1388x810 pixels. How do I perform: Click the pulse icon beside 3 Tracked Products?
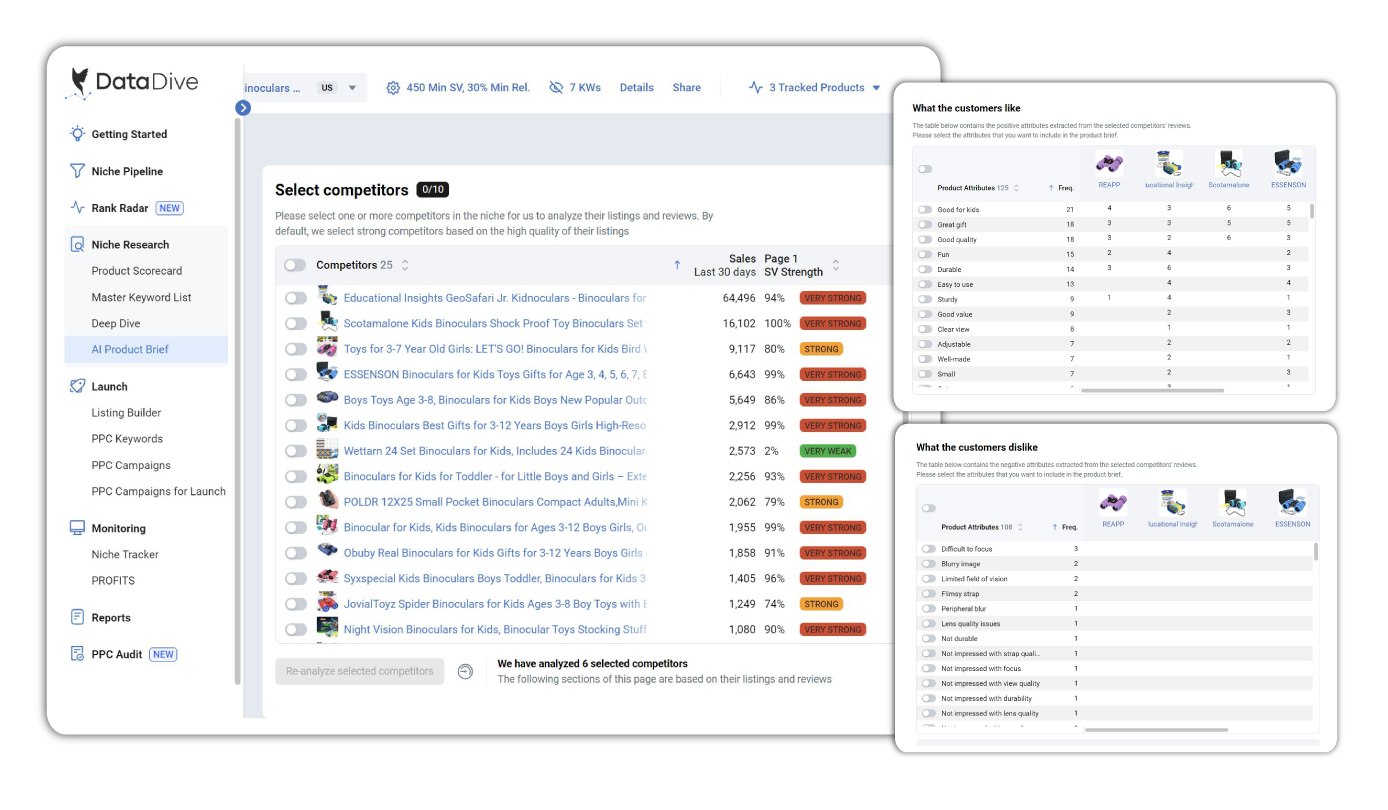pyautogui.click(x=756, y=88)
